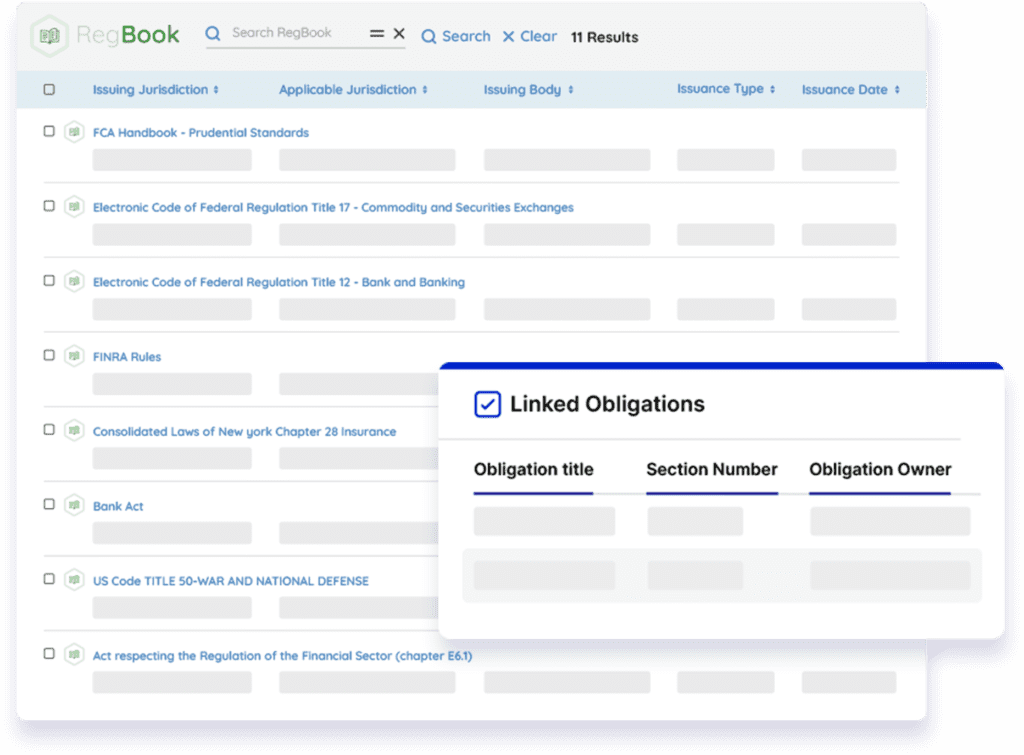Sort by Issuing Jurisdiction column
Viewport: 1024px width, 755px height.
155,89
